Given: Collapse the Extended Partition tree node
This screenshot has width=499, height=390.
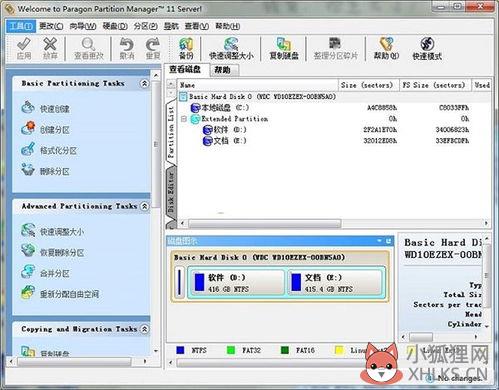Looking at the screenshot, I should [184, 119].
